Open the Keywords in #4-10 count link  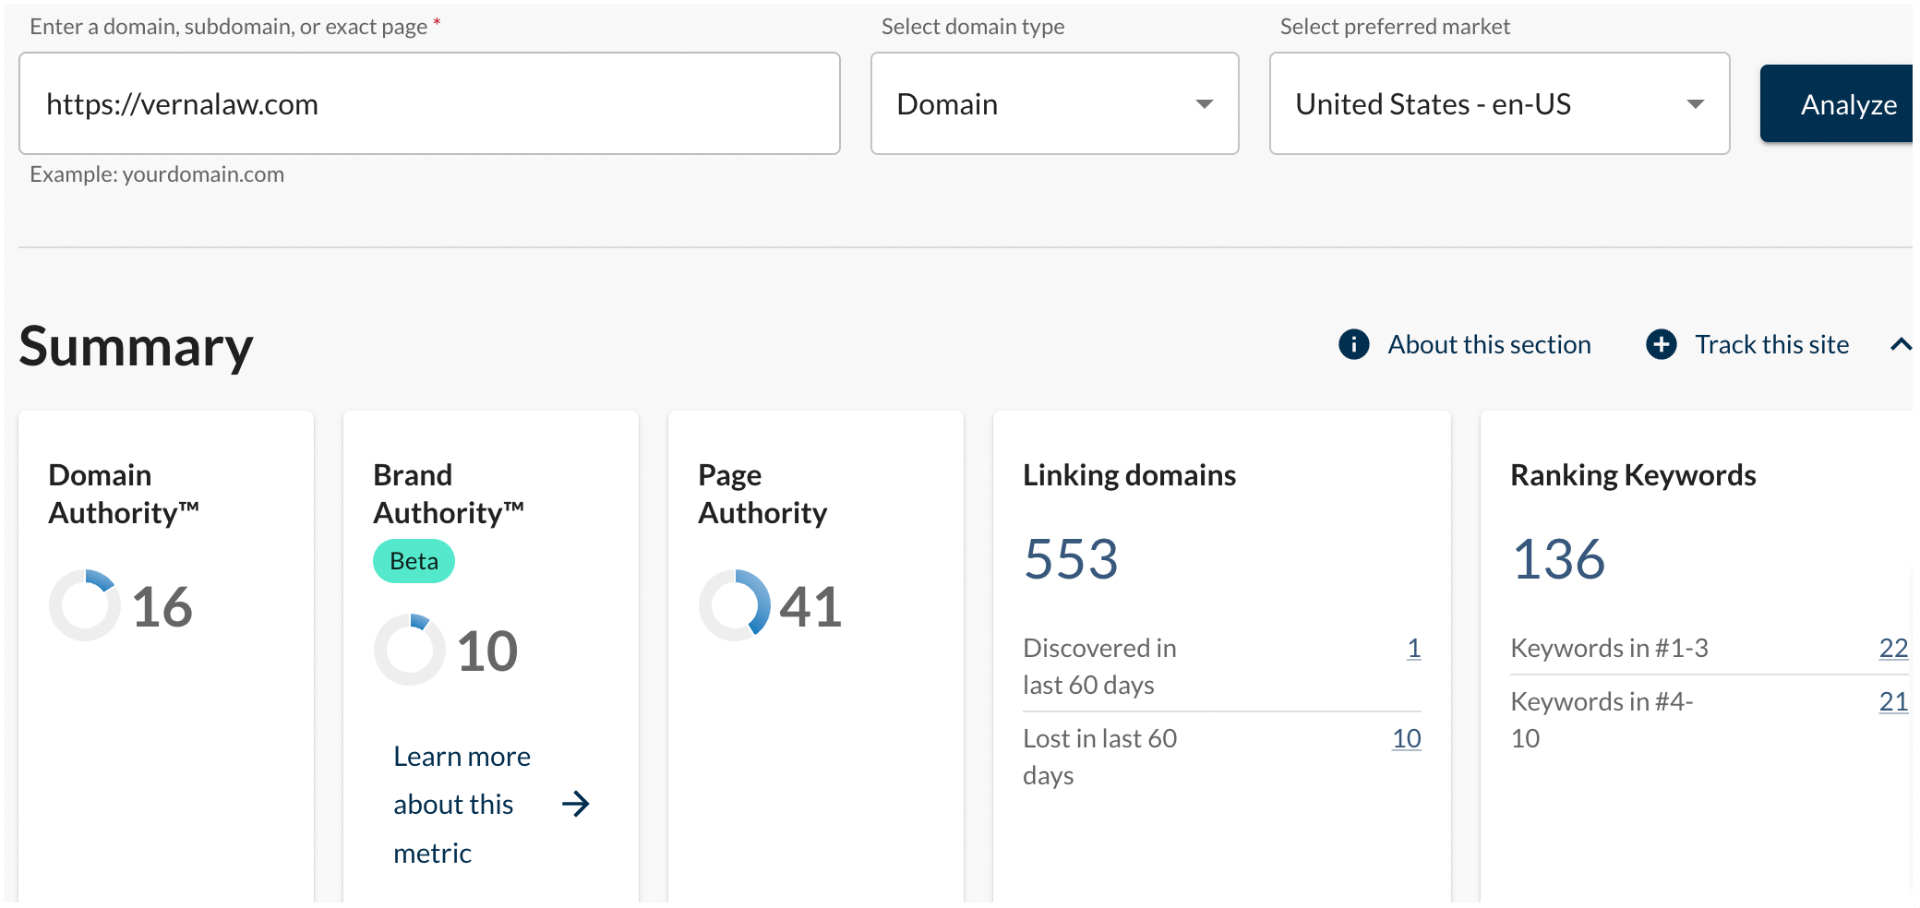point(1892,702)
